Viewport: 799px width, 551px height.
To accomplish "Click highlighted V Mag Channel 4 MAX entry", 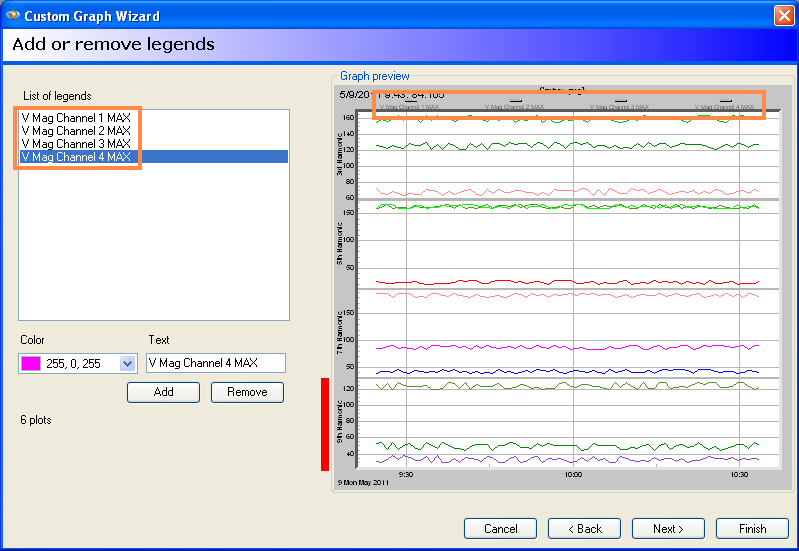I will pyautogui.click(x=76, y=157).
